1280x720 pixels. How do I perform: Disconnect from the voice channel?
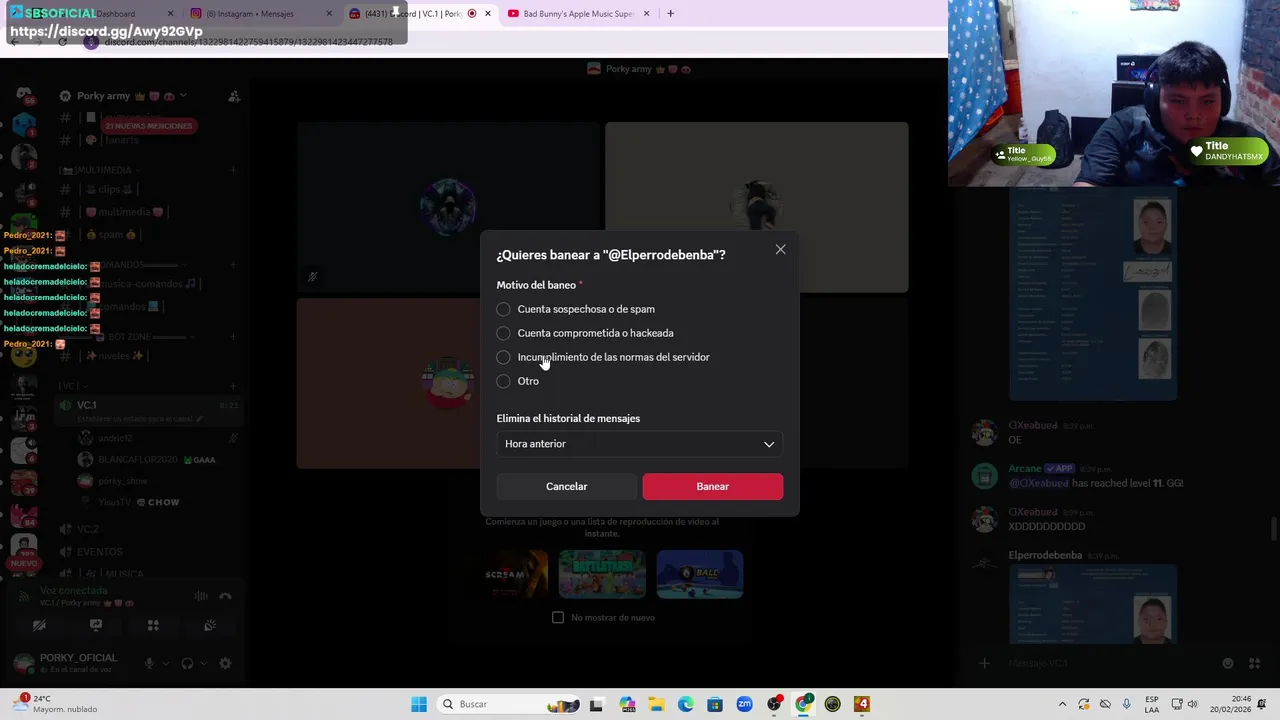pos(225,596)
